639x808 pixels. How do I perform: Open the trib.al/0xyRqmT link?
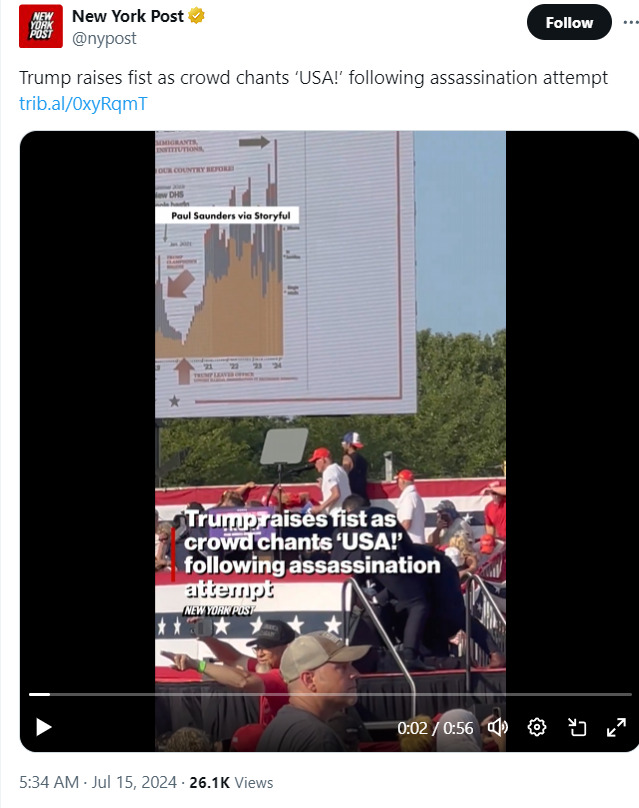click(x=83, y=104)
